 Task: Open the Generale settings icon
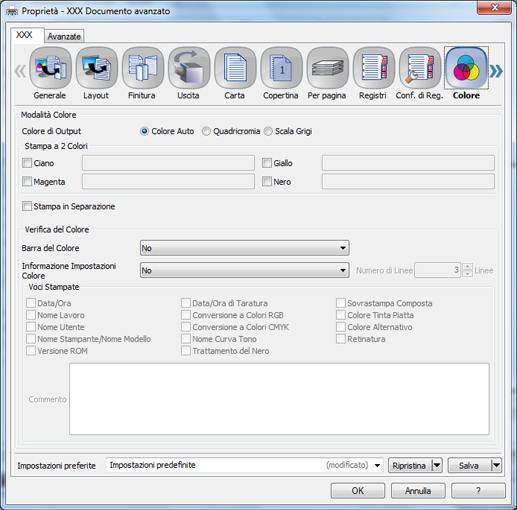pyautogui.click(x=50, y=69)
